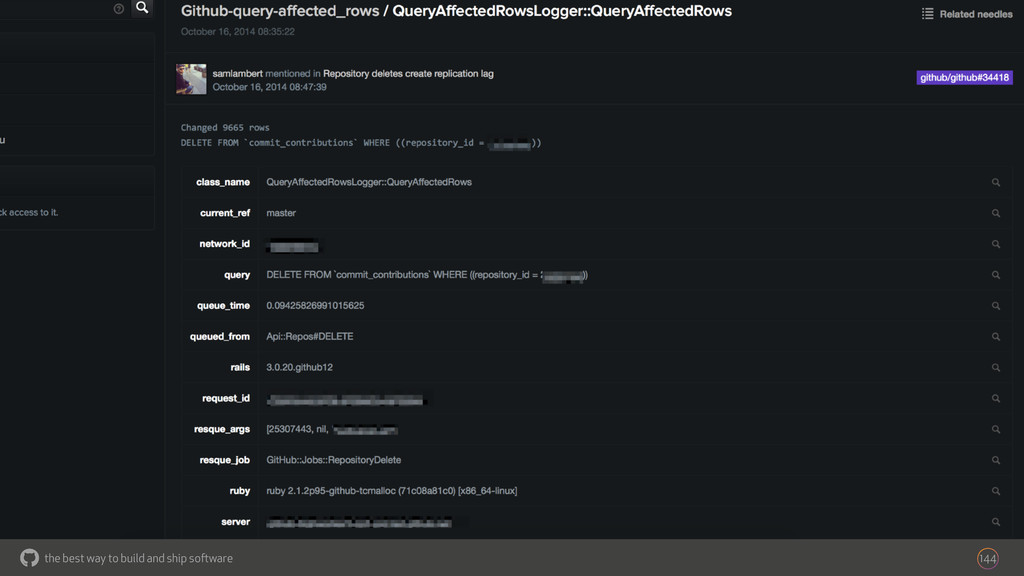Viewport: 1024px width, 576px height.
Task: Search by current_ref value magnifier
Action: (995, 213)
